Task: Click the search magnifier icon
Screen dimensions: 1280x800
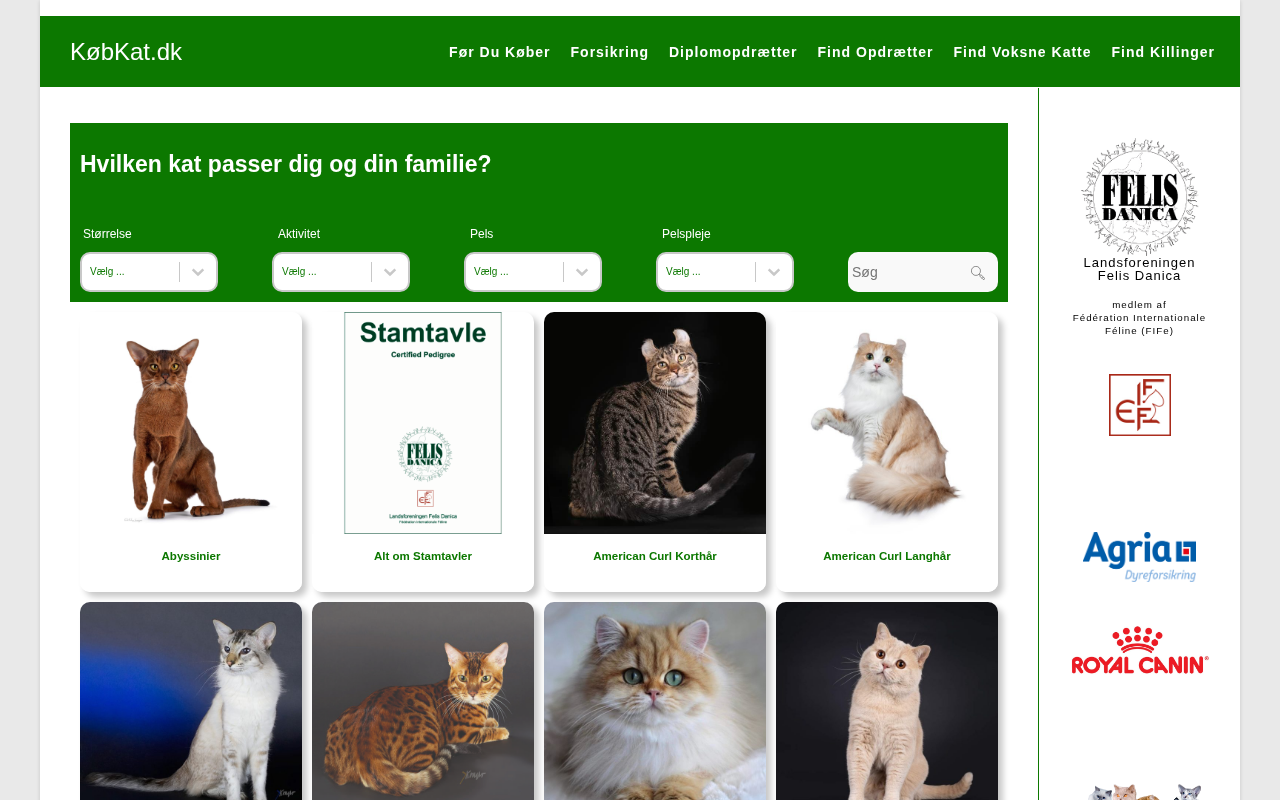Action: pos(977,272)
